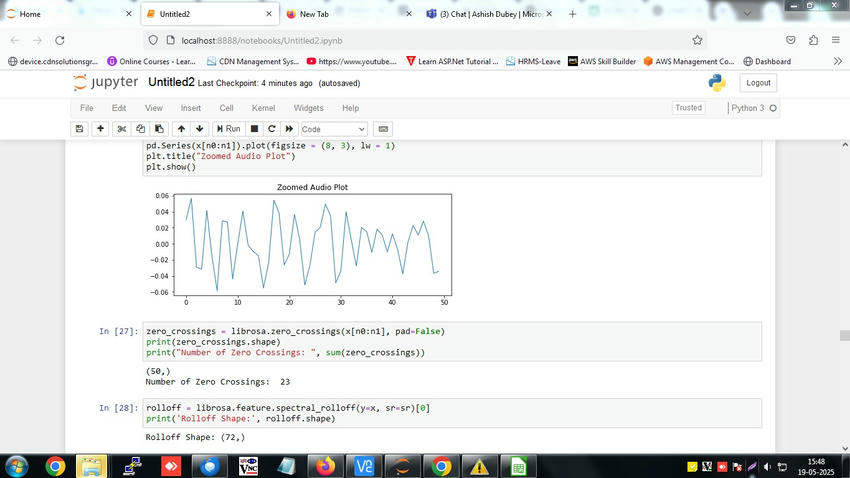The width and height of the screenshot is (850, 478).
Task: Open the Kernel menu
Action: tap(263, 108)
